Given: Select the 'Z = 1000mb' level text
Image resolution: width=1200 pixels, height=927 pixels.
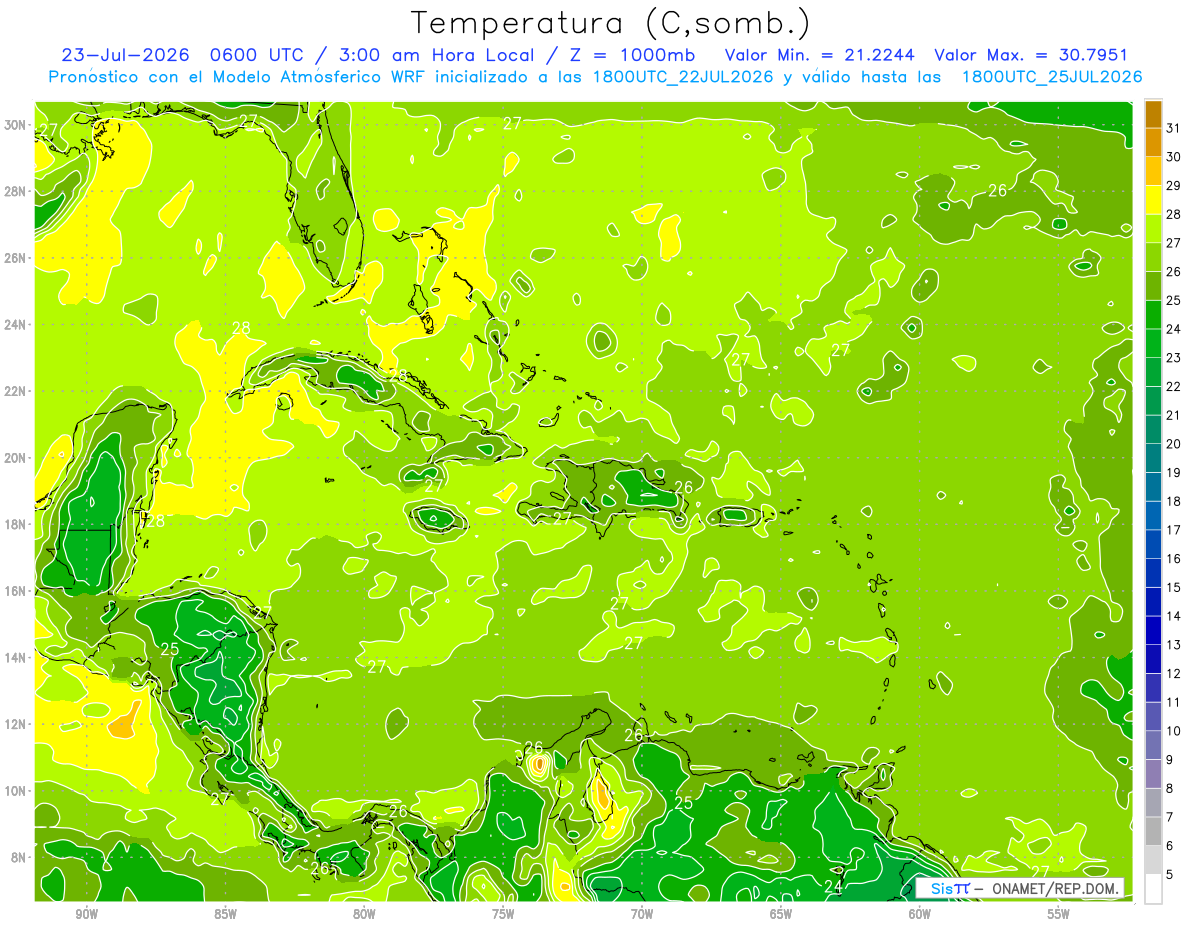Looking at the screenshot, I should pyautogui.click(x=631, y=55).
